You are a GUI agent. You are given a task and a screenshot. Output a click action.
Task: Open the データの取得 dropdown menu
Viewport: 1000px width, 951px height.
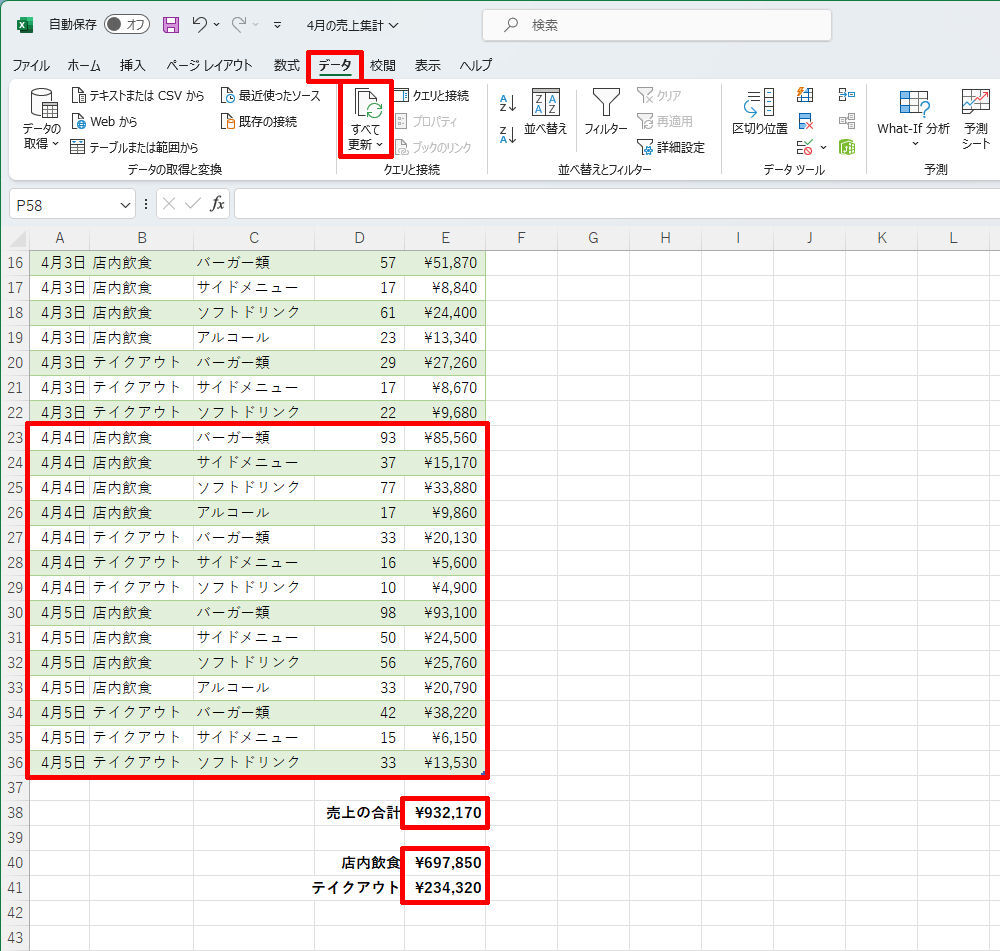(42, 144)
